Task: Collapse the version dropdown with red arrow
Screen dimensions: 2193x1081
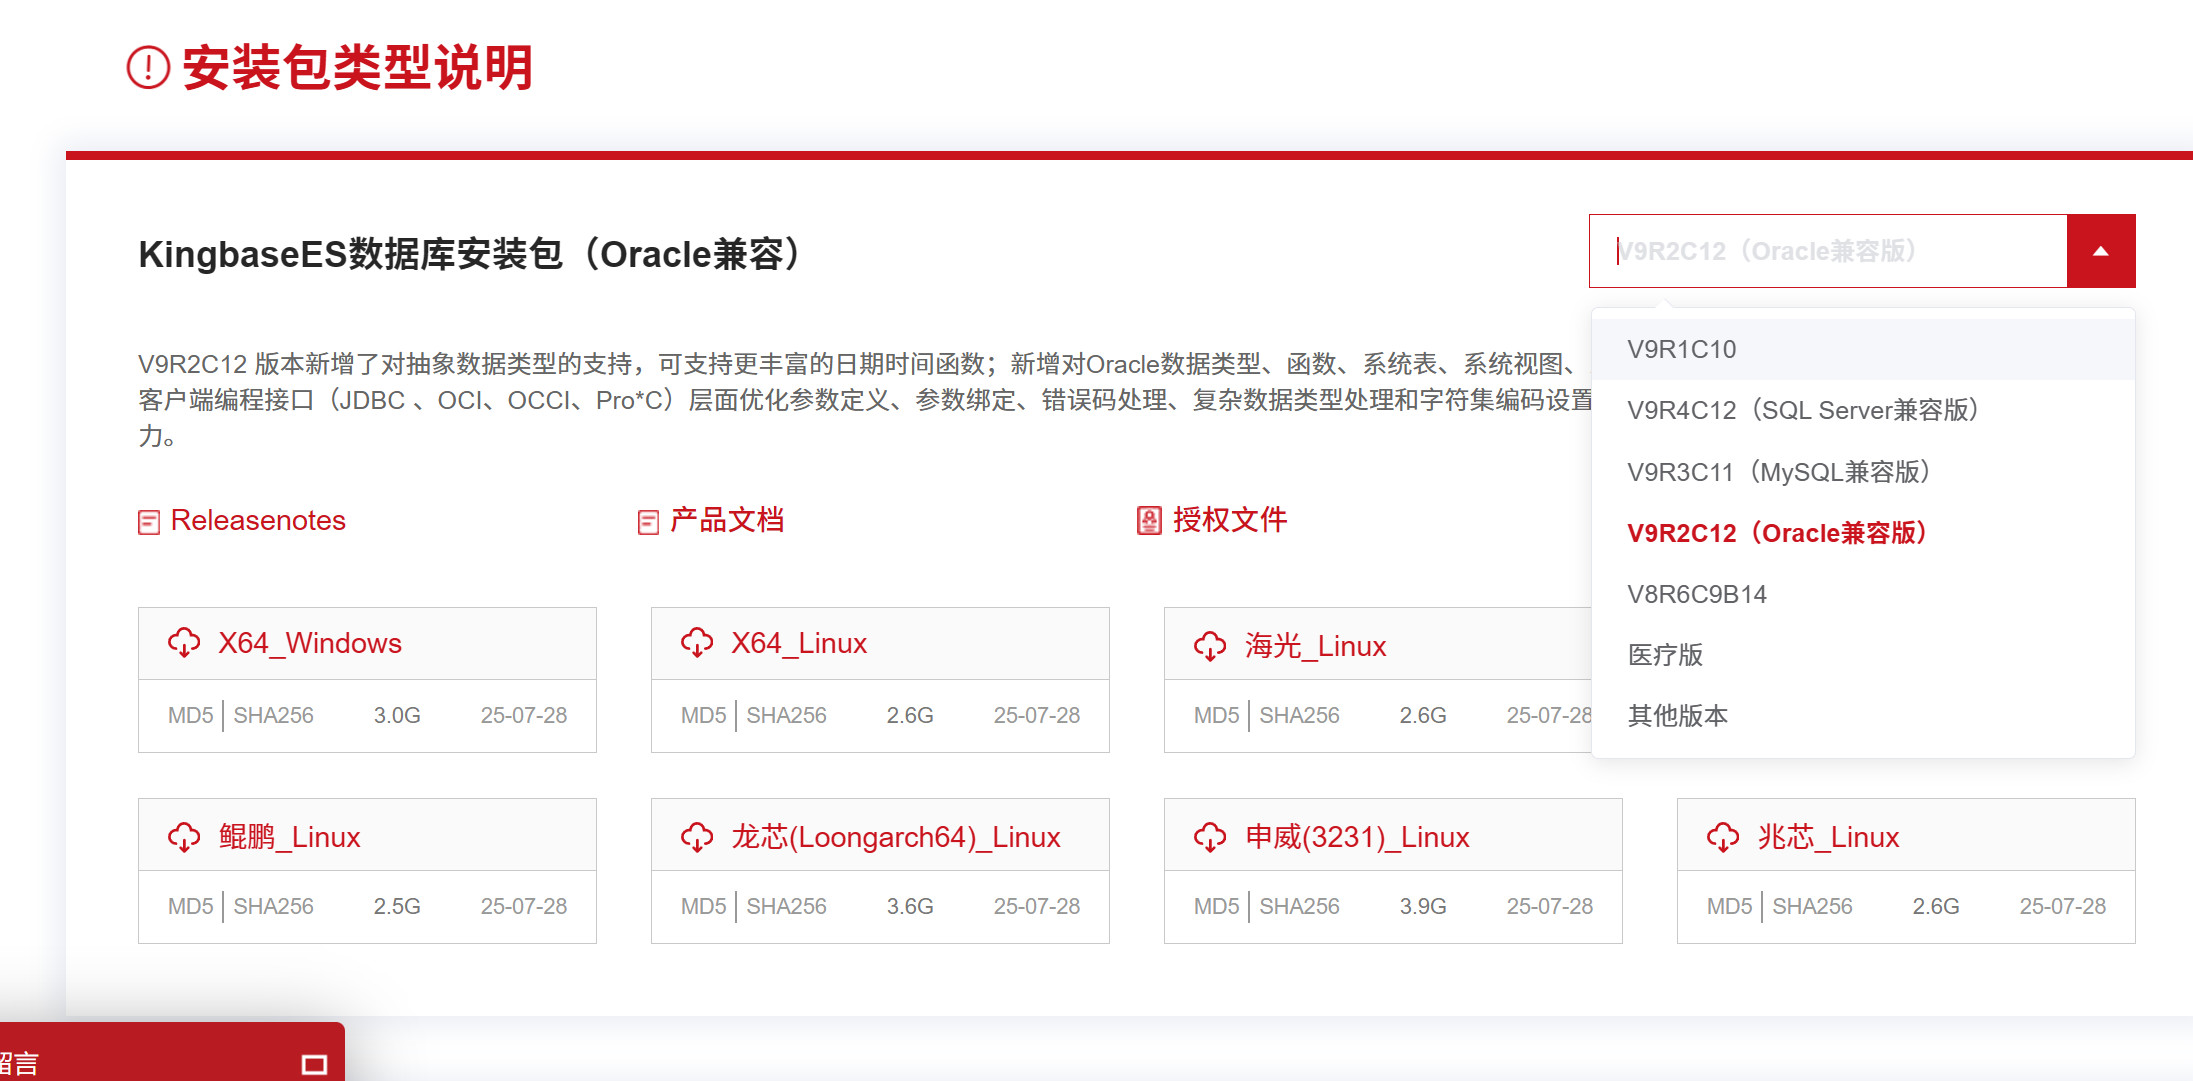Action: tap(2100, 251)
